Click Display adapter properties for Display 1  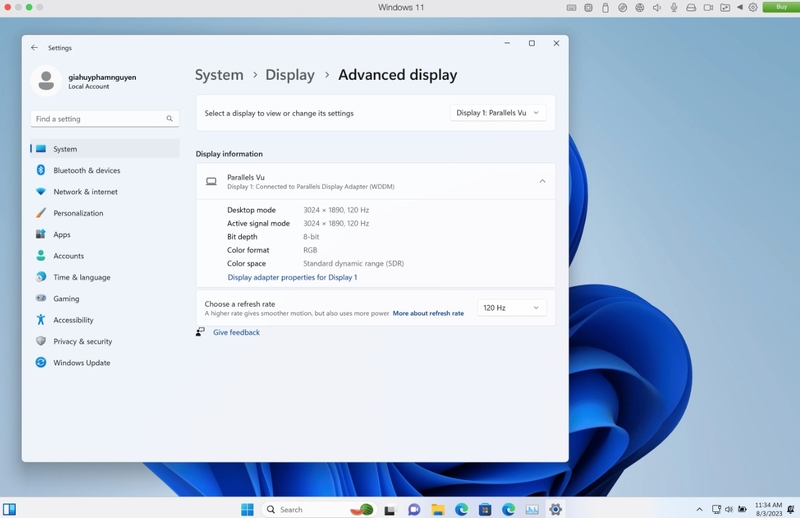click(292, 277)
